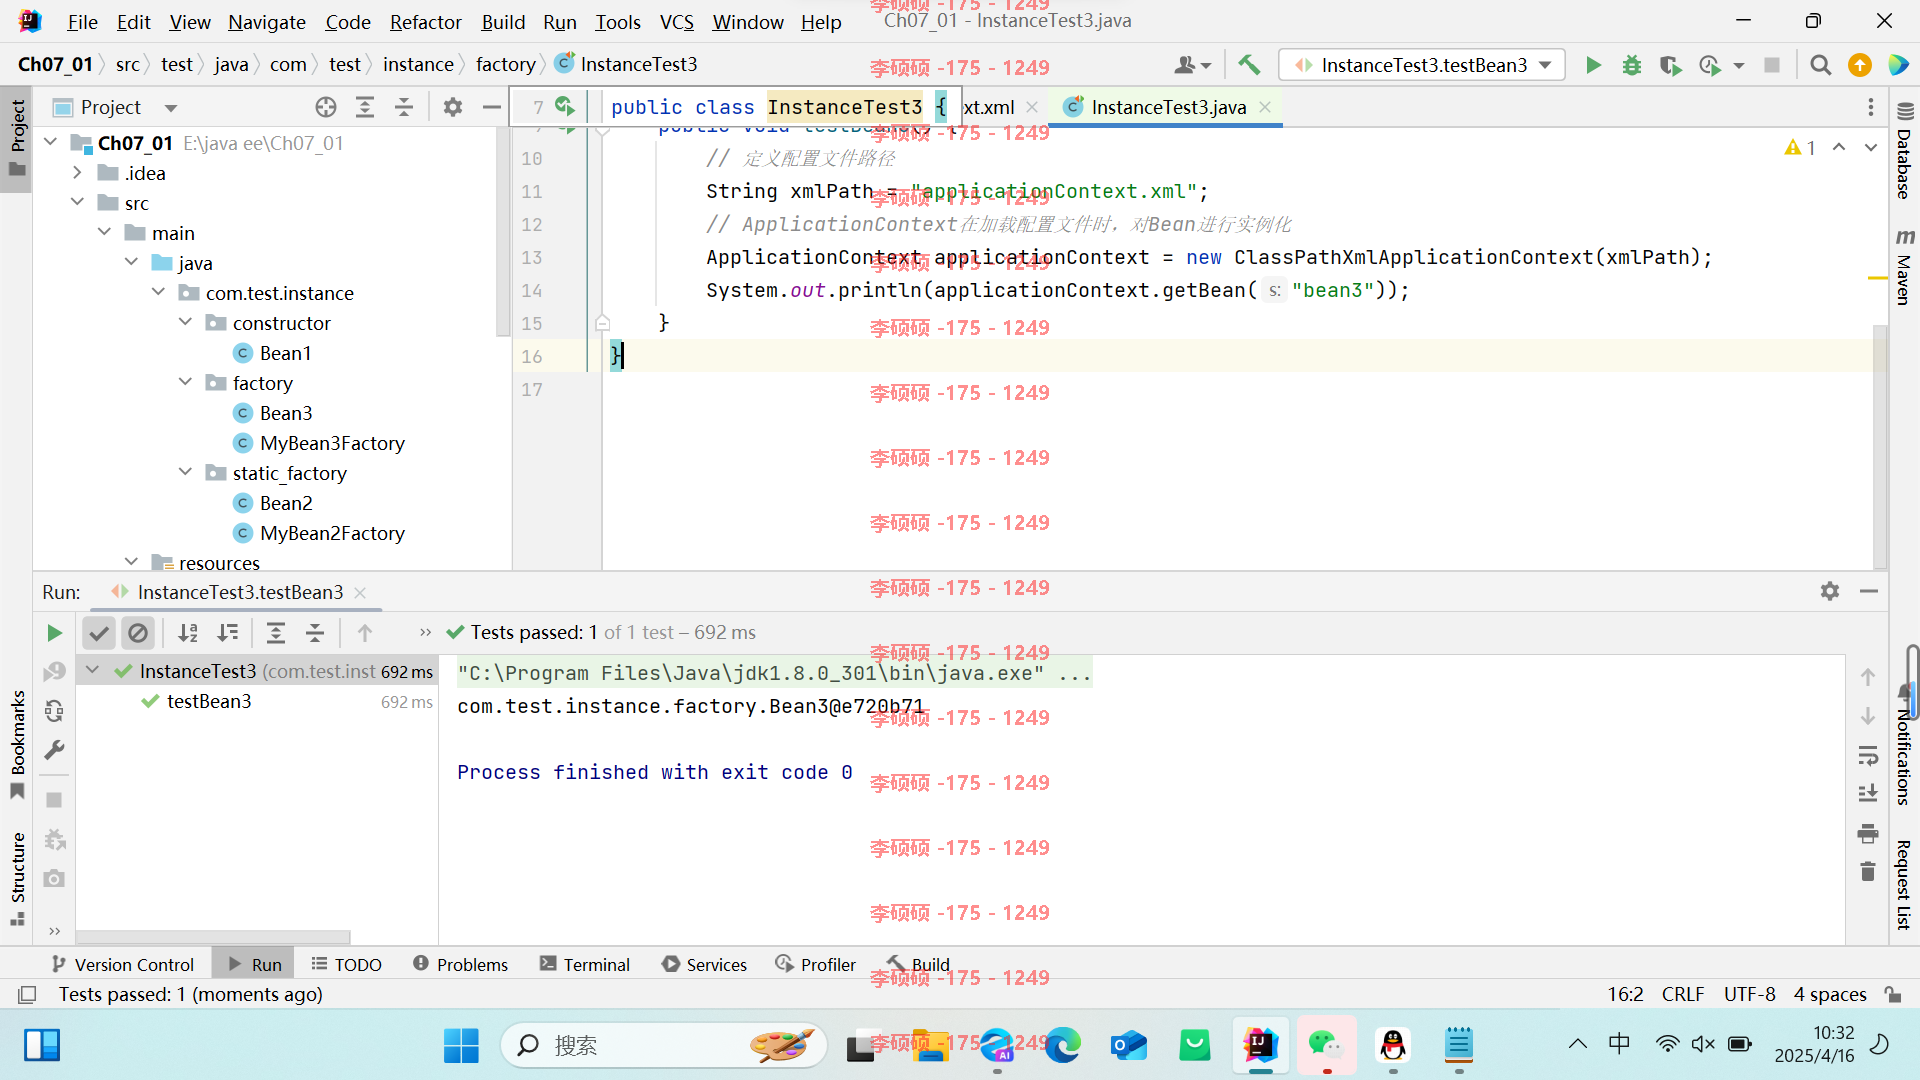
Task: Toggle Show Ignored tests button
Action: (x=138, y=633)
